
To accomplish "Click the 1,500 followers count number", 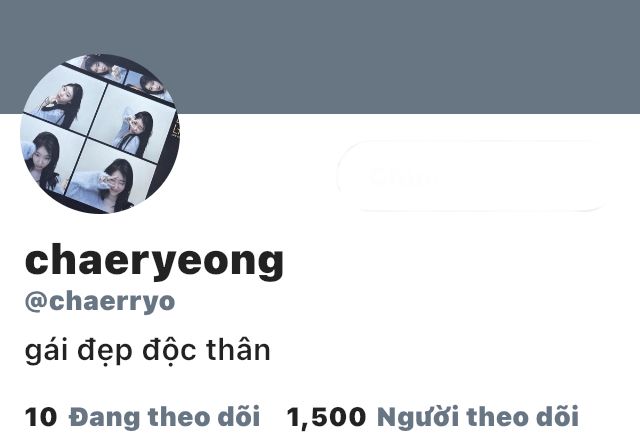I will [x=327, y=418].
